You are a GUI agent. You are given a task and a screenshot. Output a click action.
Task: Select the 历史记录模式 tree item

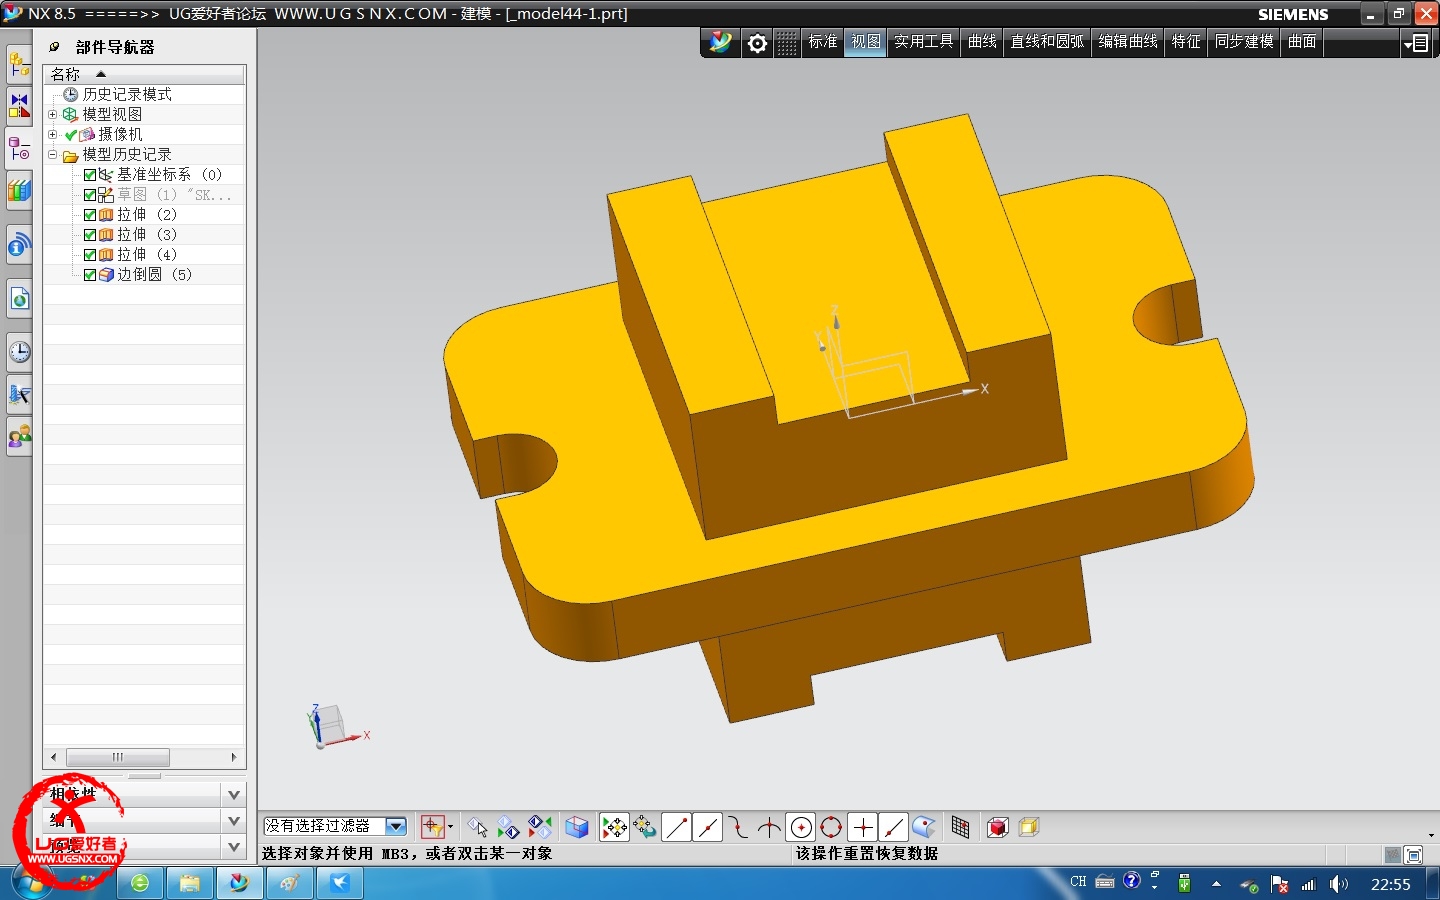coord(127,94)
